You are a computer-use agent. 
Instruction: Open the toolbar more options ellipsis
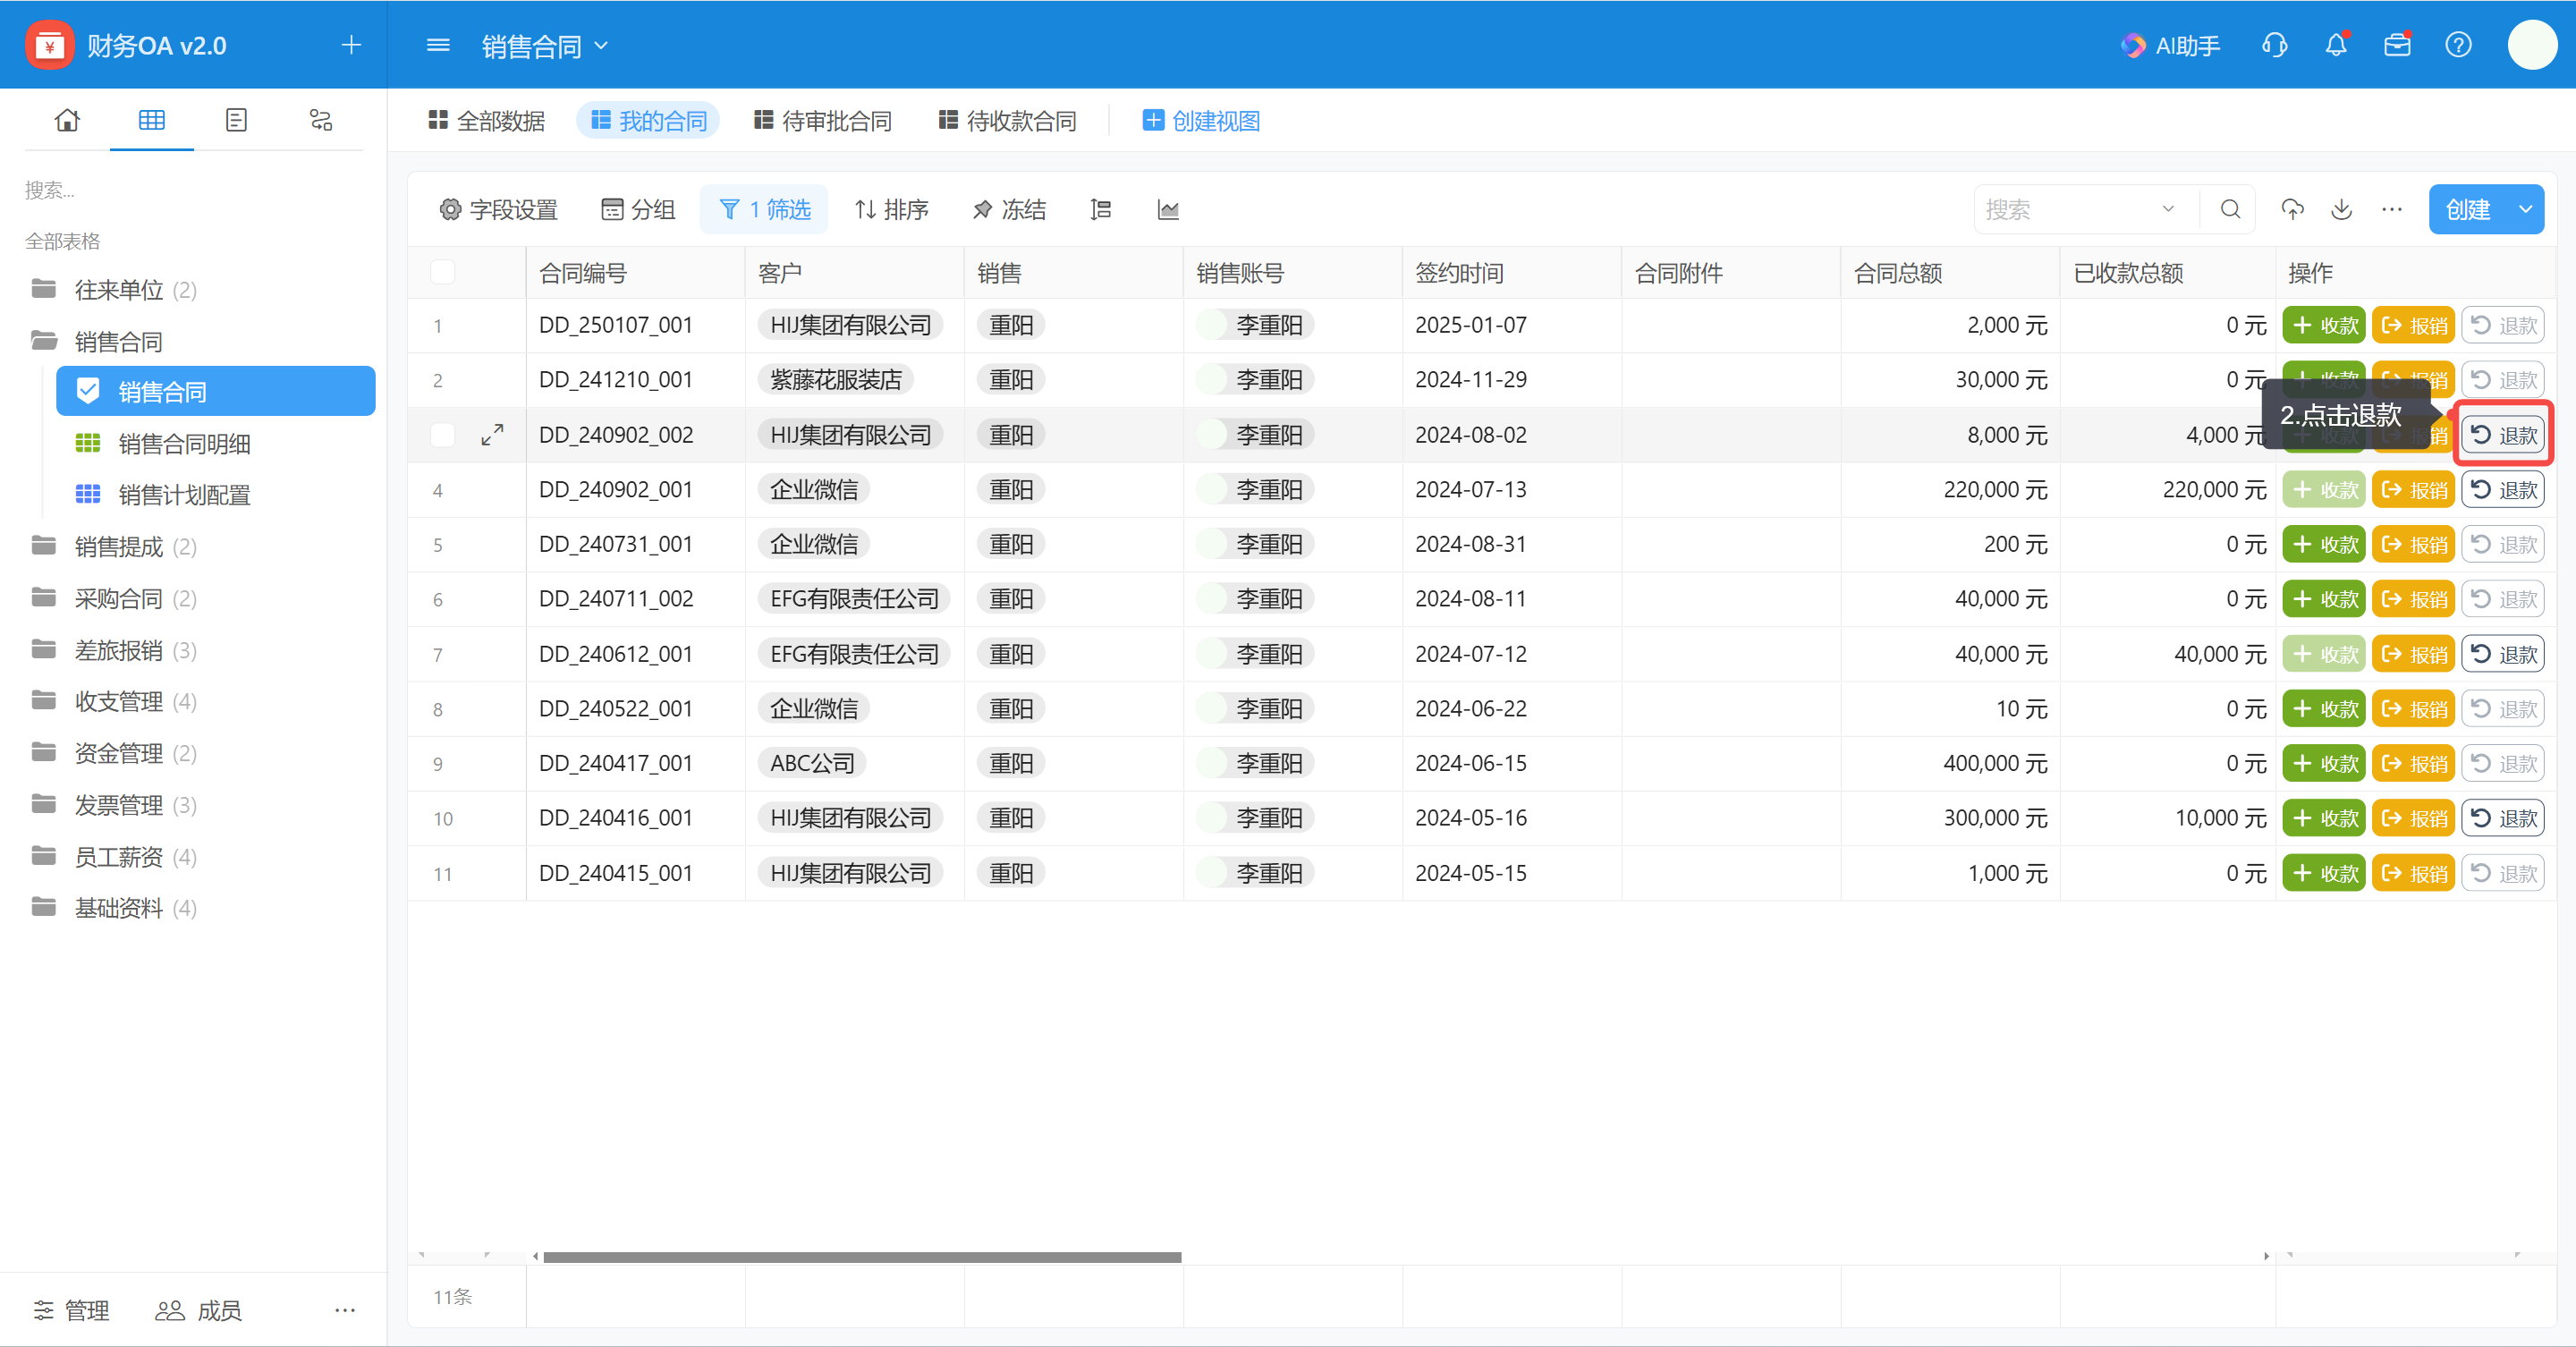pos(2392,209)
